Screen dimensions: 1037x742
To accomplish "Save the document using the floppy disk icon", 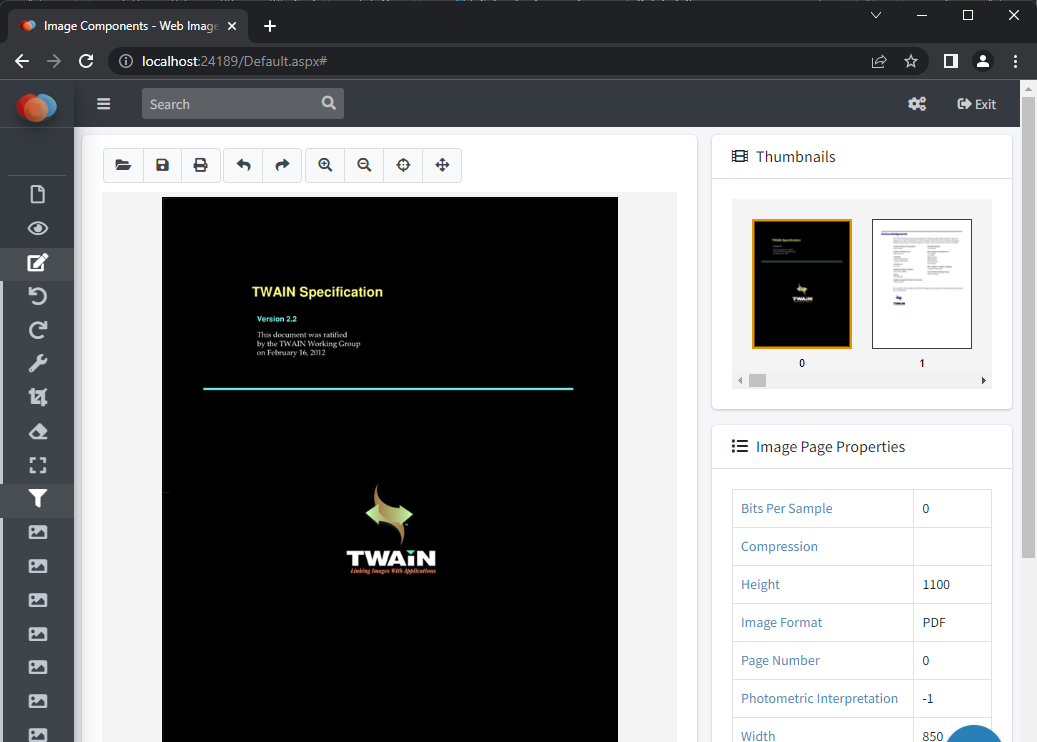I will click(x=162, y=165).
